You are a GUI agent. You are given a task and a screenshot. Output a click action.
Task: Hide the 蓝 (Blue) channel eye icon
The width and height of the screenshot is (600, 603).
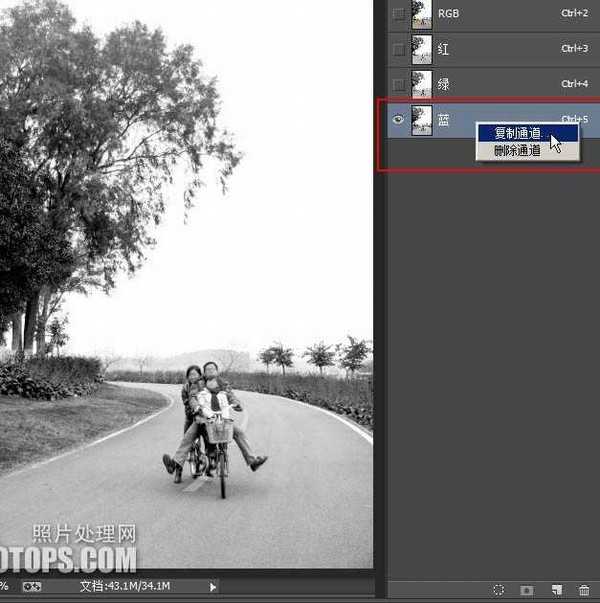[x=399, y=120]
